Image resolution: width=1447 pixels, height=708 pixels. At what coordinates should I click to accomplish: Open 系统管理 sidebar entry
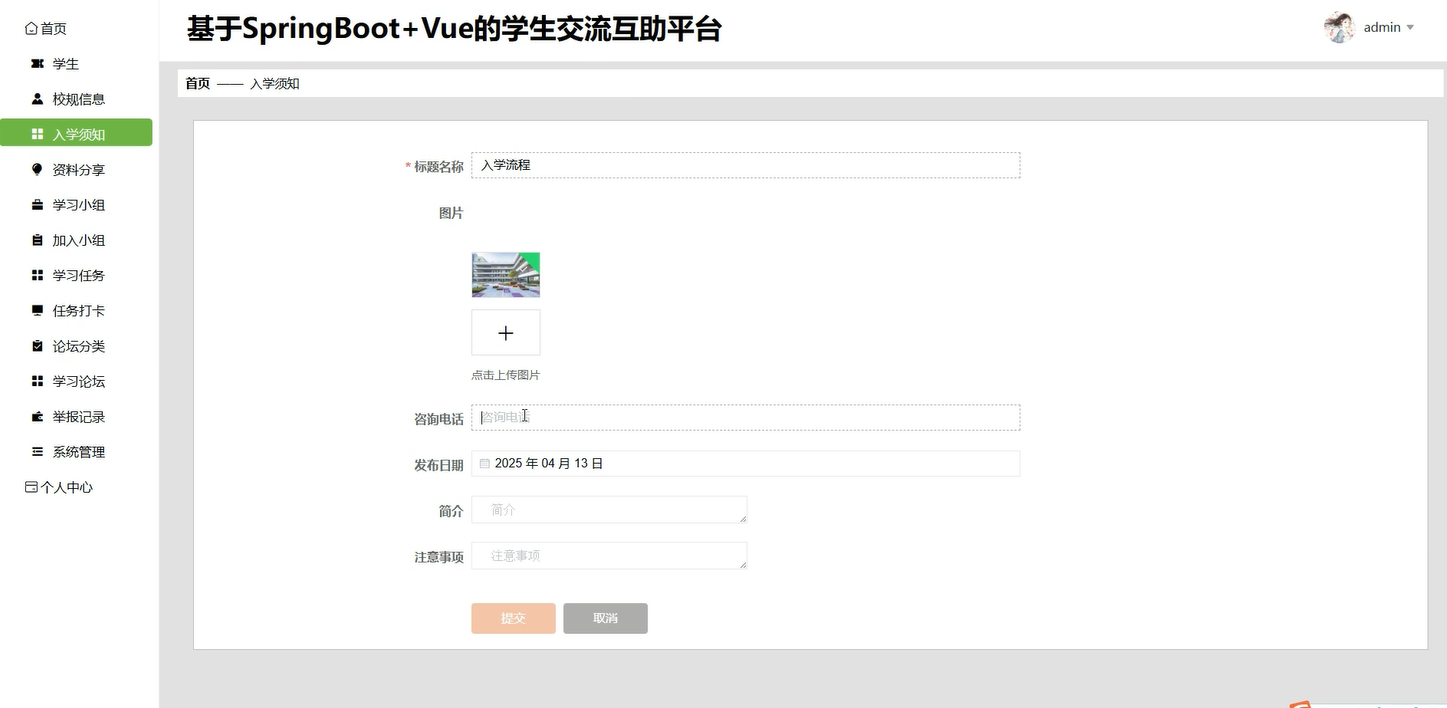79,452
